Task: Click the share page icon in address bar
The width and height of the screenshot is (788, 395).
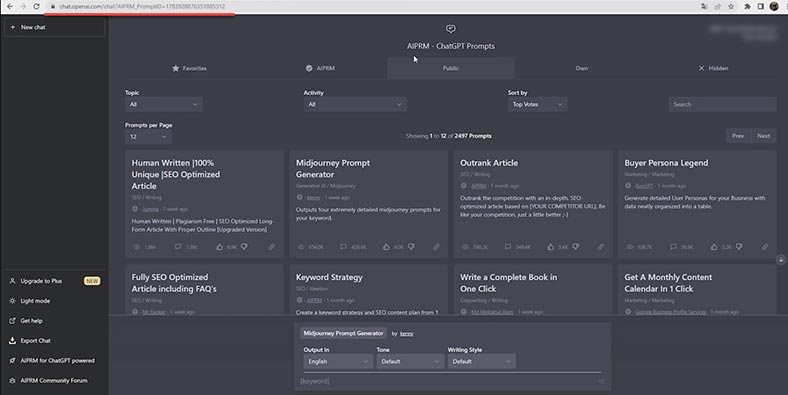Action: tap(718, 7)
